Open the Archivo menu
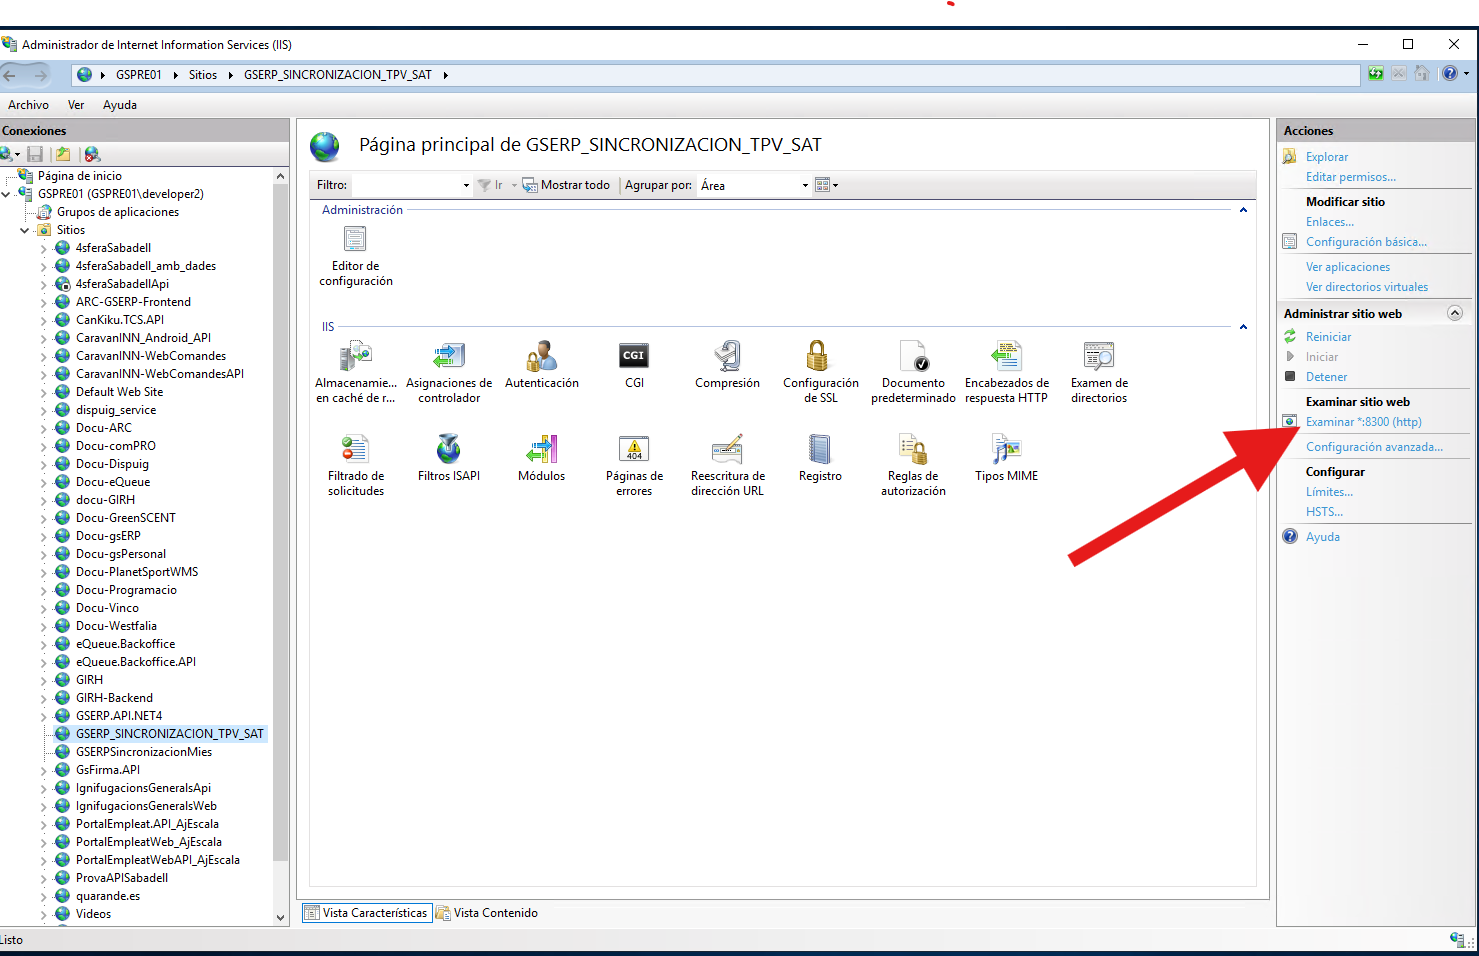Screen dimensions: 1479x956 [x=28, y=105]
